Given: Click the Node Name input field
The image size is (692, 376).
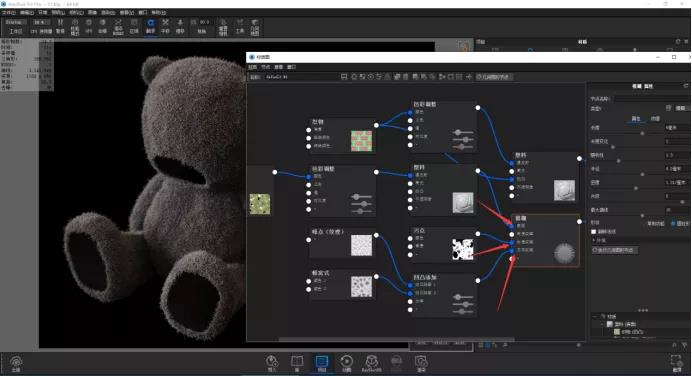Looking at the screenshot, I should point(652,99).
